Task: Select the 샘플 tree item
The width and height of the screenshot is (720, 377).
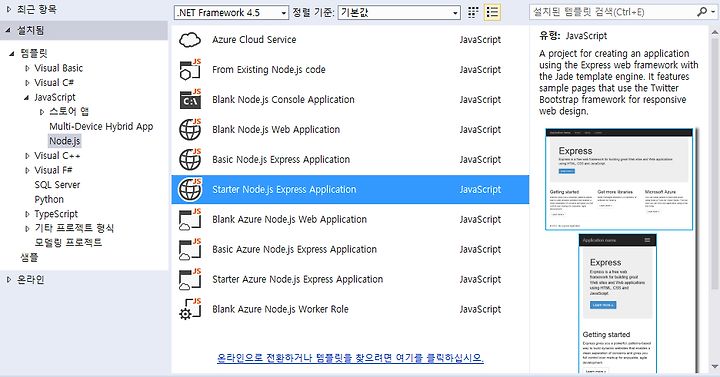Action: pos(29,257)
